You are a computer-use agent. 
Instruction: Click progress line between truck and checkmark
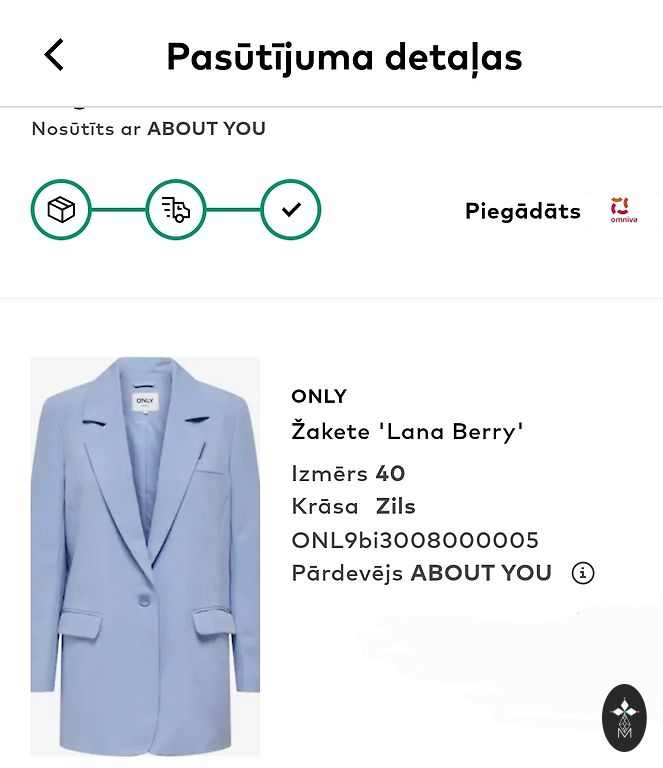[x=233, y=210]
